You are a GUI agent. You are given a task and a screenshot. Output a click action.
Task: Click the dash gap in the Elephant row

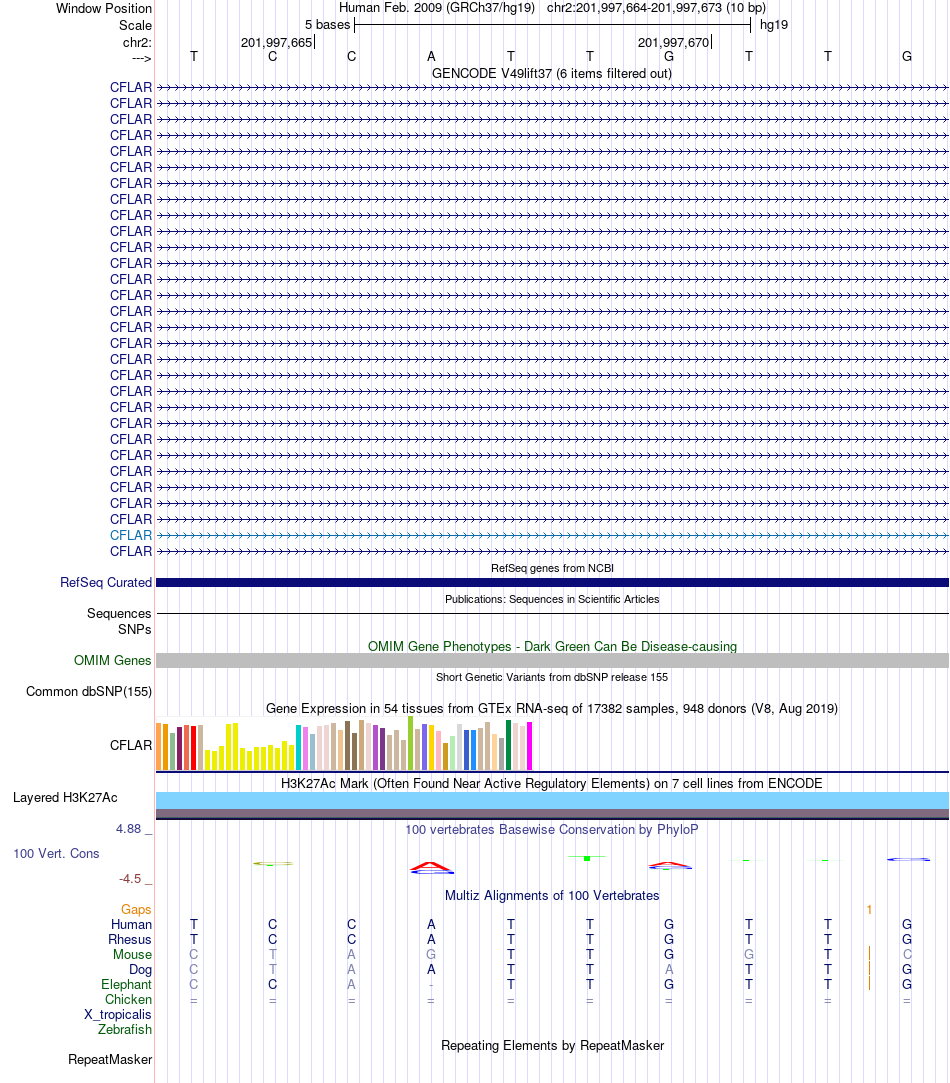431,985
